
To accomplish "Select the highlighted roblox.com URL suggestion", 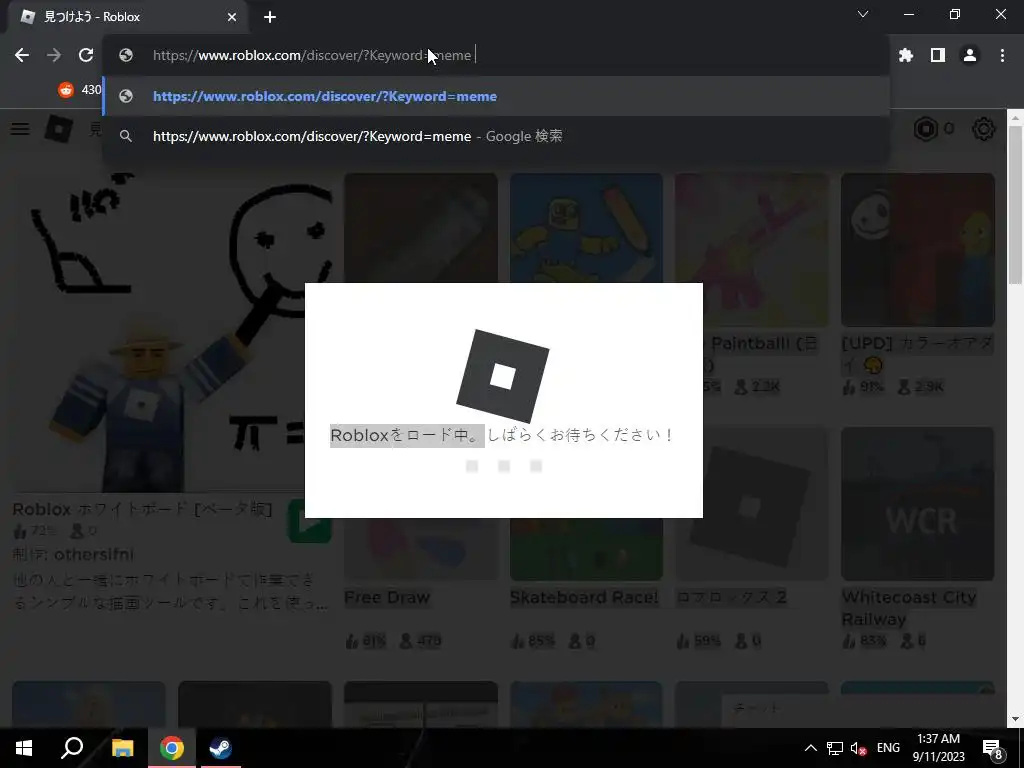I will [496, 96].
